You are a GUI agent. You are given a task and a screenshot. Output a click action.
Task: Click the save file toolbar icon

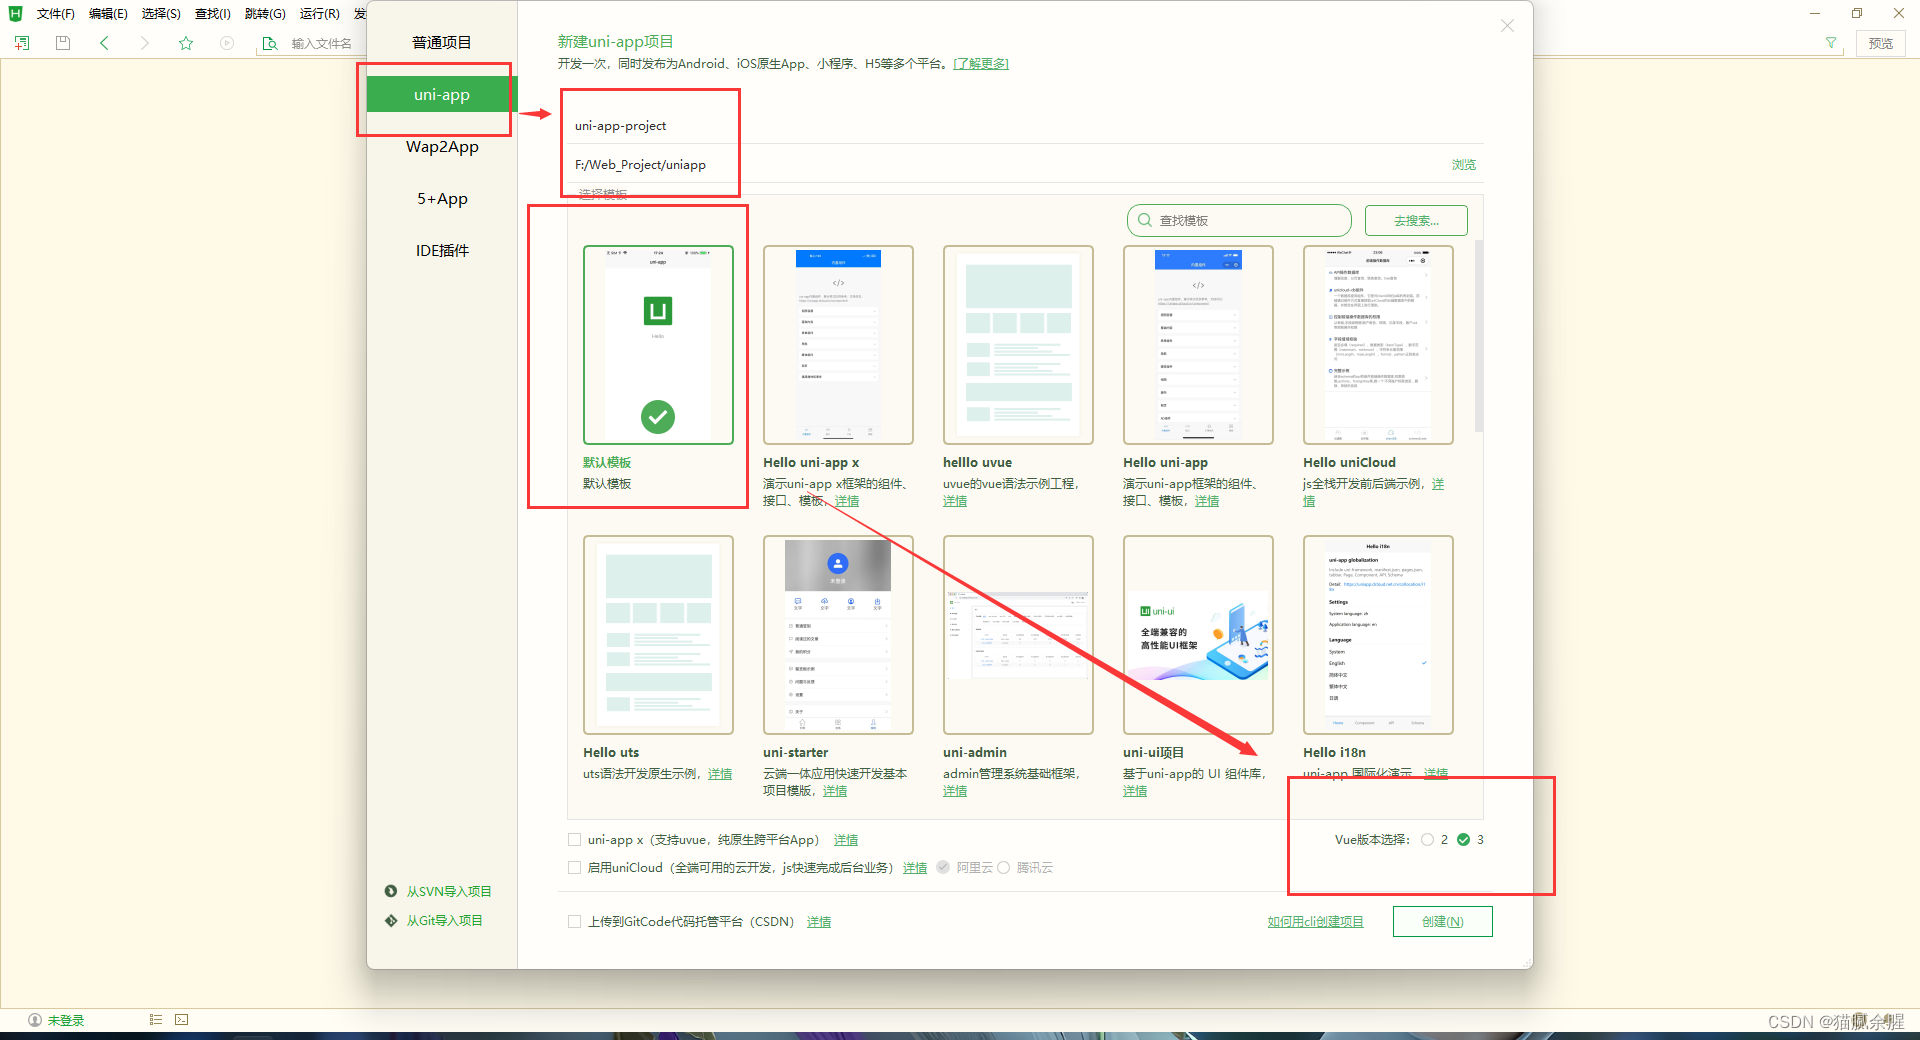[63, 43]
